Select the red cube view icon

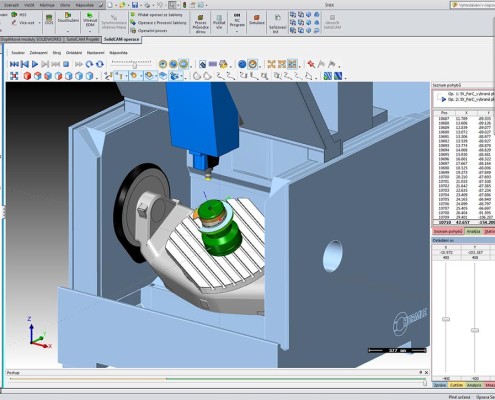27,76
